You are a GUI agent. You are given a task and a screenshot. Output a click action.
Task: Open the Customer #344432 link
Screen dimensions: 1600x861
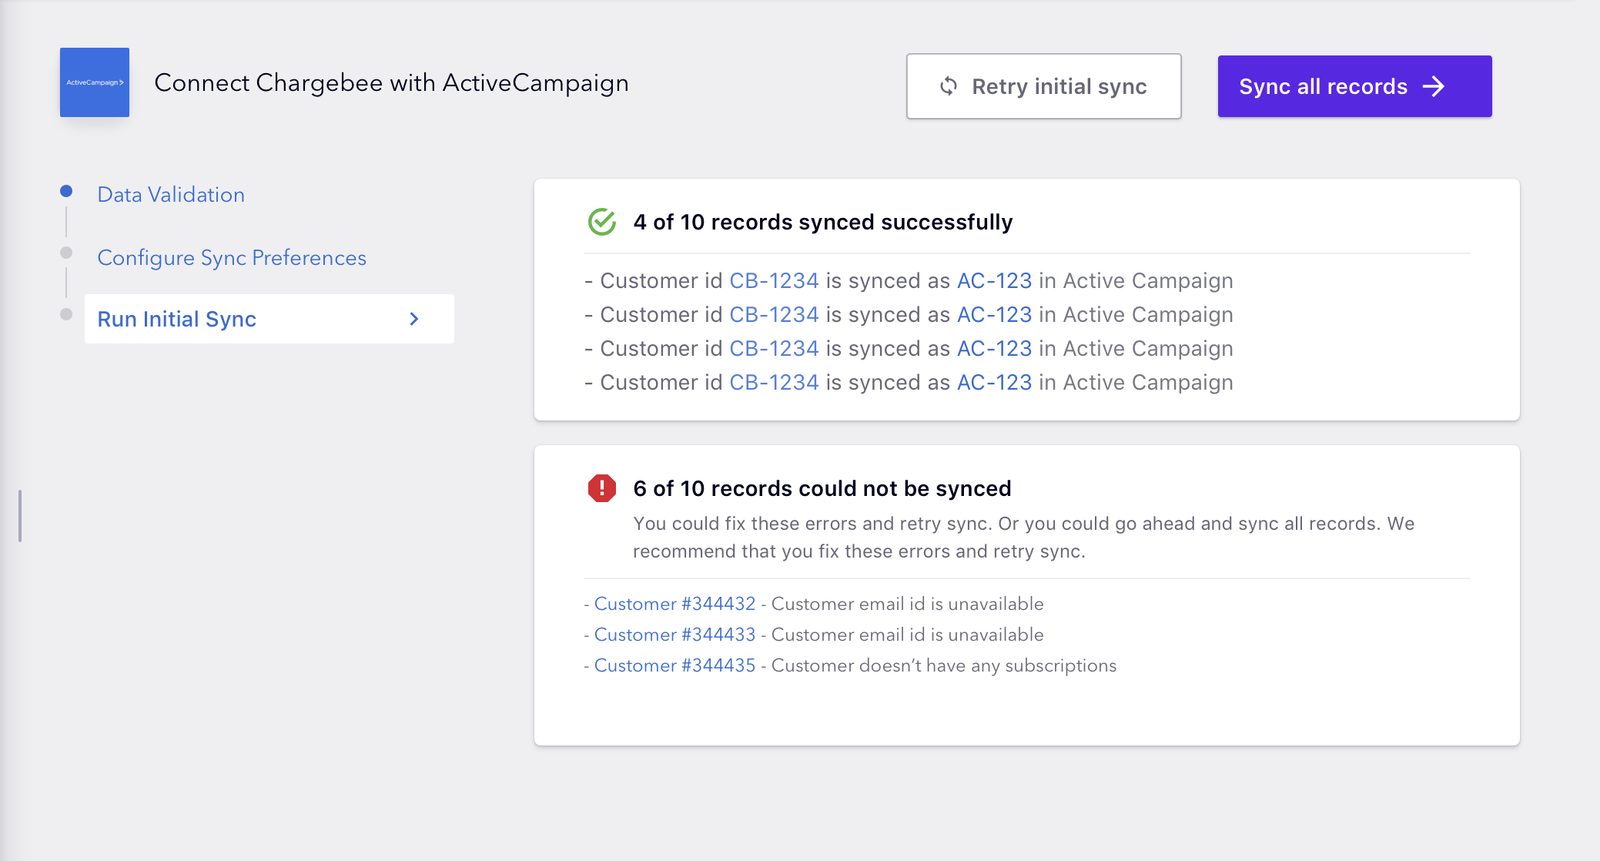pyautogui.click(x=675, y=604)
